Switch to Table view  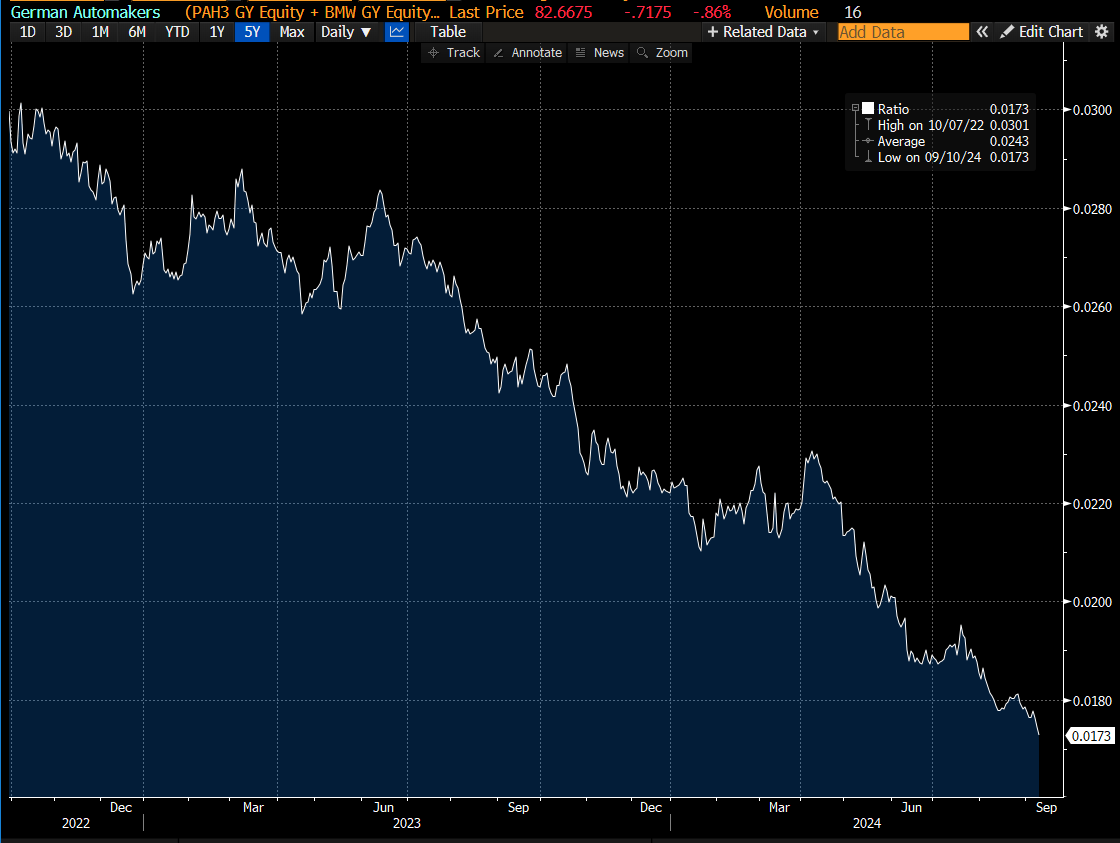tap(448, 32)
